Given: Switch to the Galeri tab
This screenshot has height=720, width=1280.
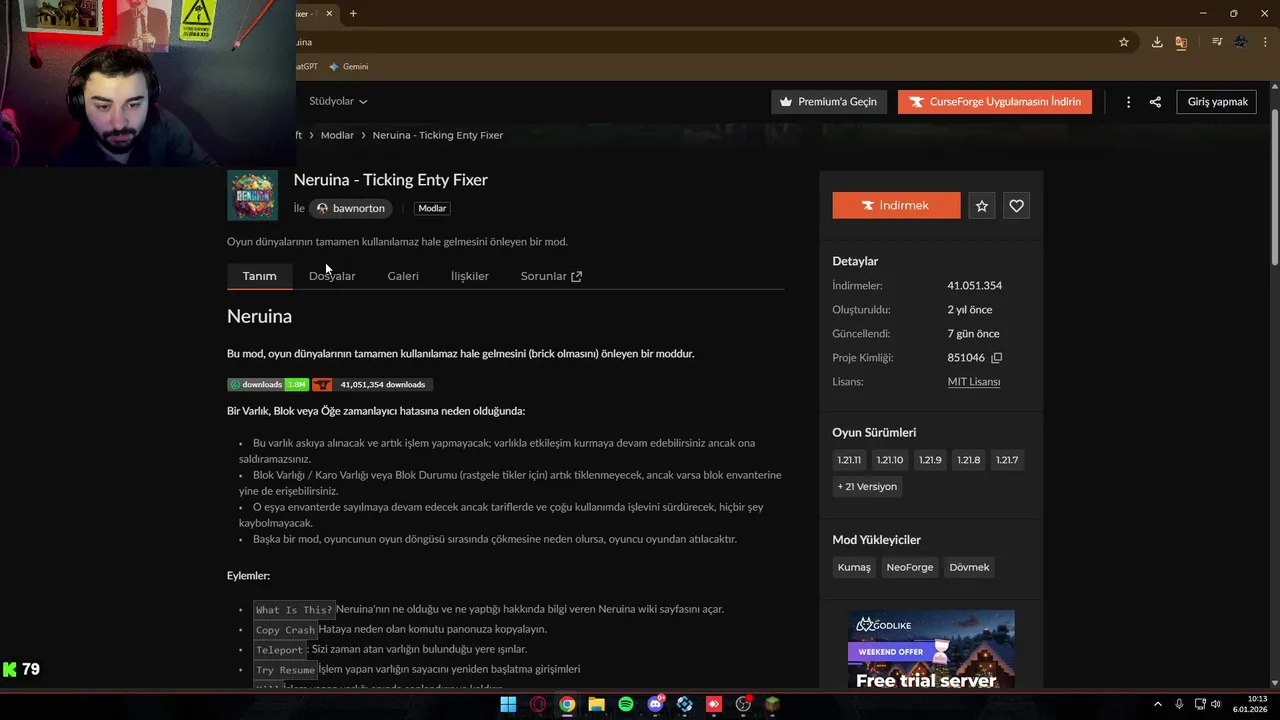Looking at the screenshot, I should (403, 276).
